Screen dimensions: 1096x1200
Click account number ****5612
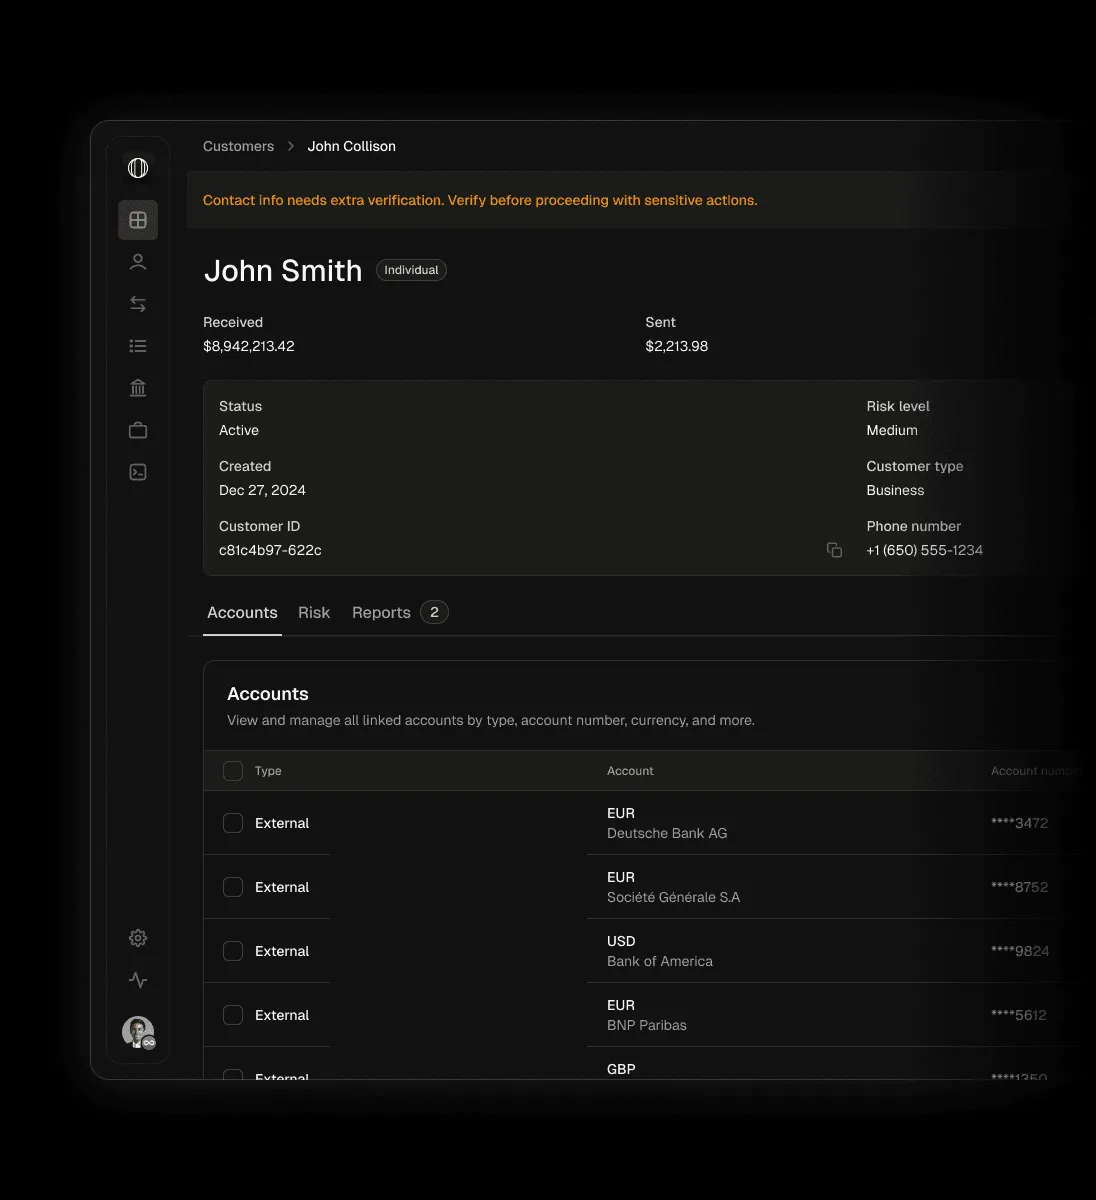click(x=1019, y=1015)
